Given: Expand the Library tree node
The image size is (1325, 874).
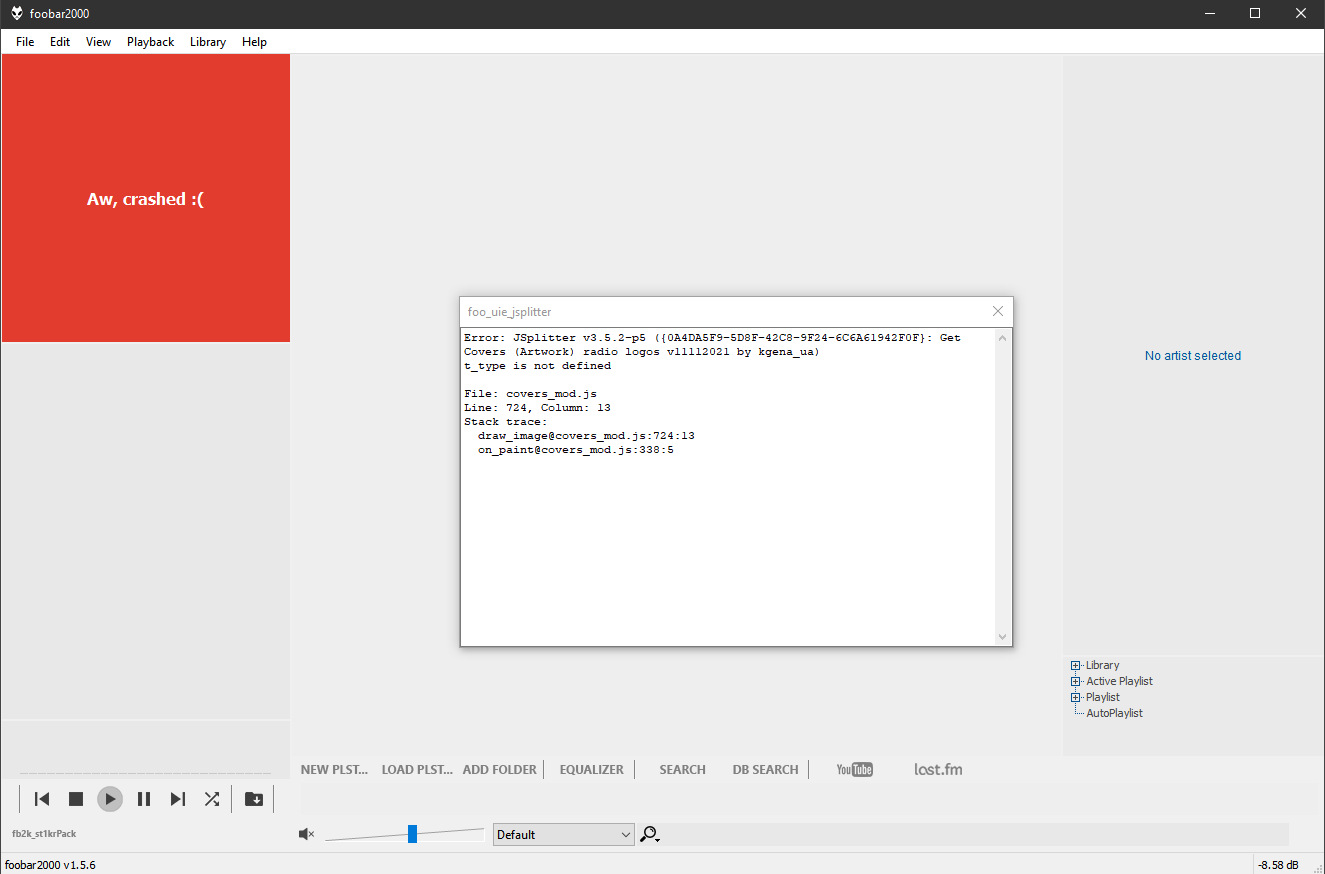Looking at the screenshot, I should 1076,666.
